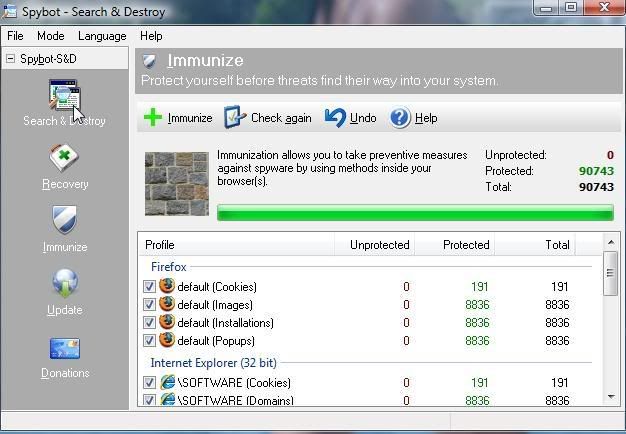The height and width of the screenshot is (434, 626).
Task: Open the Mode menu
Action: 51,36
